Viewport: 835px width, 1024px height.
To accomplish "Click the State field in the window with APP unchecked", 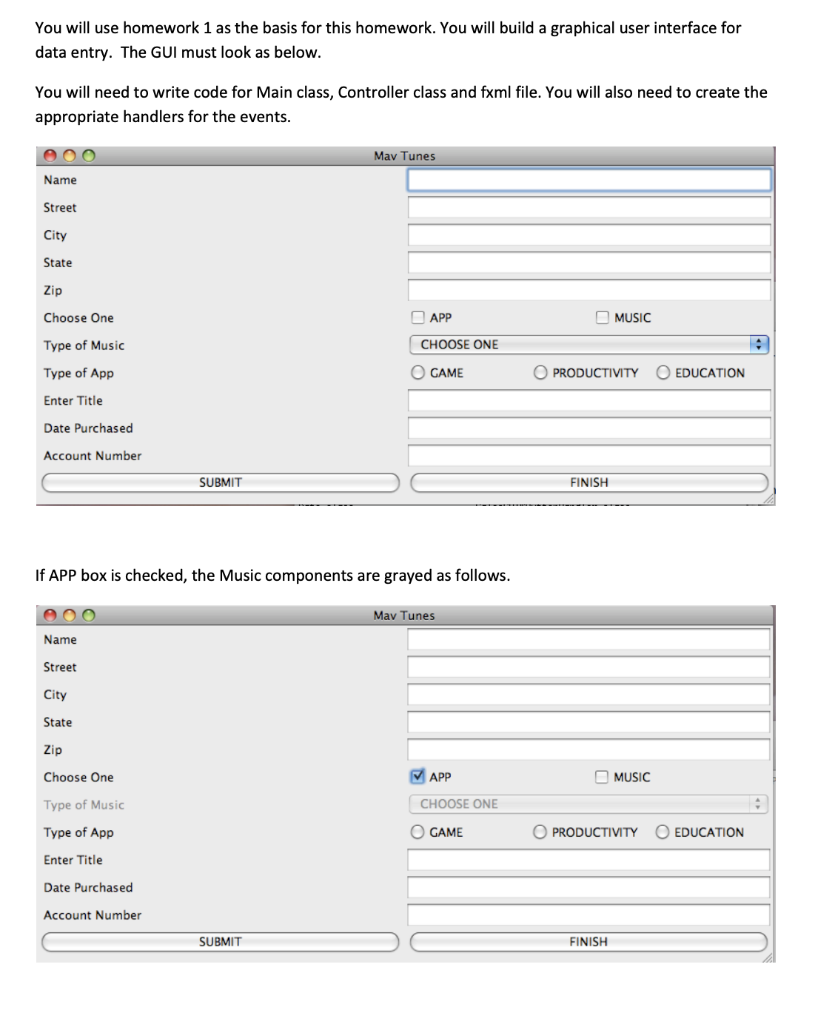I will pyautogui.click(x=589, y=263).
